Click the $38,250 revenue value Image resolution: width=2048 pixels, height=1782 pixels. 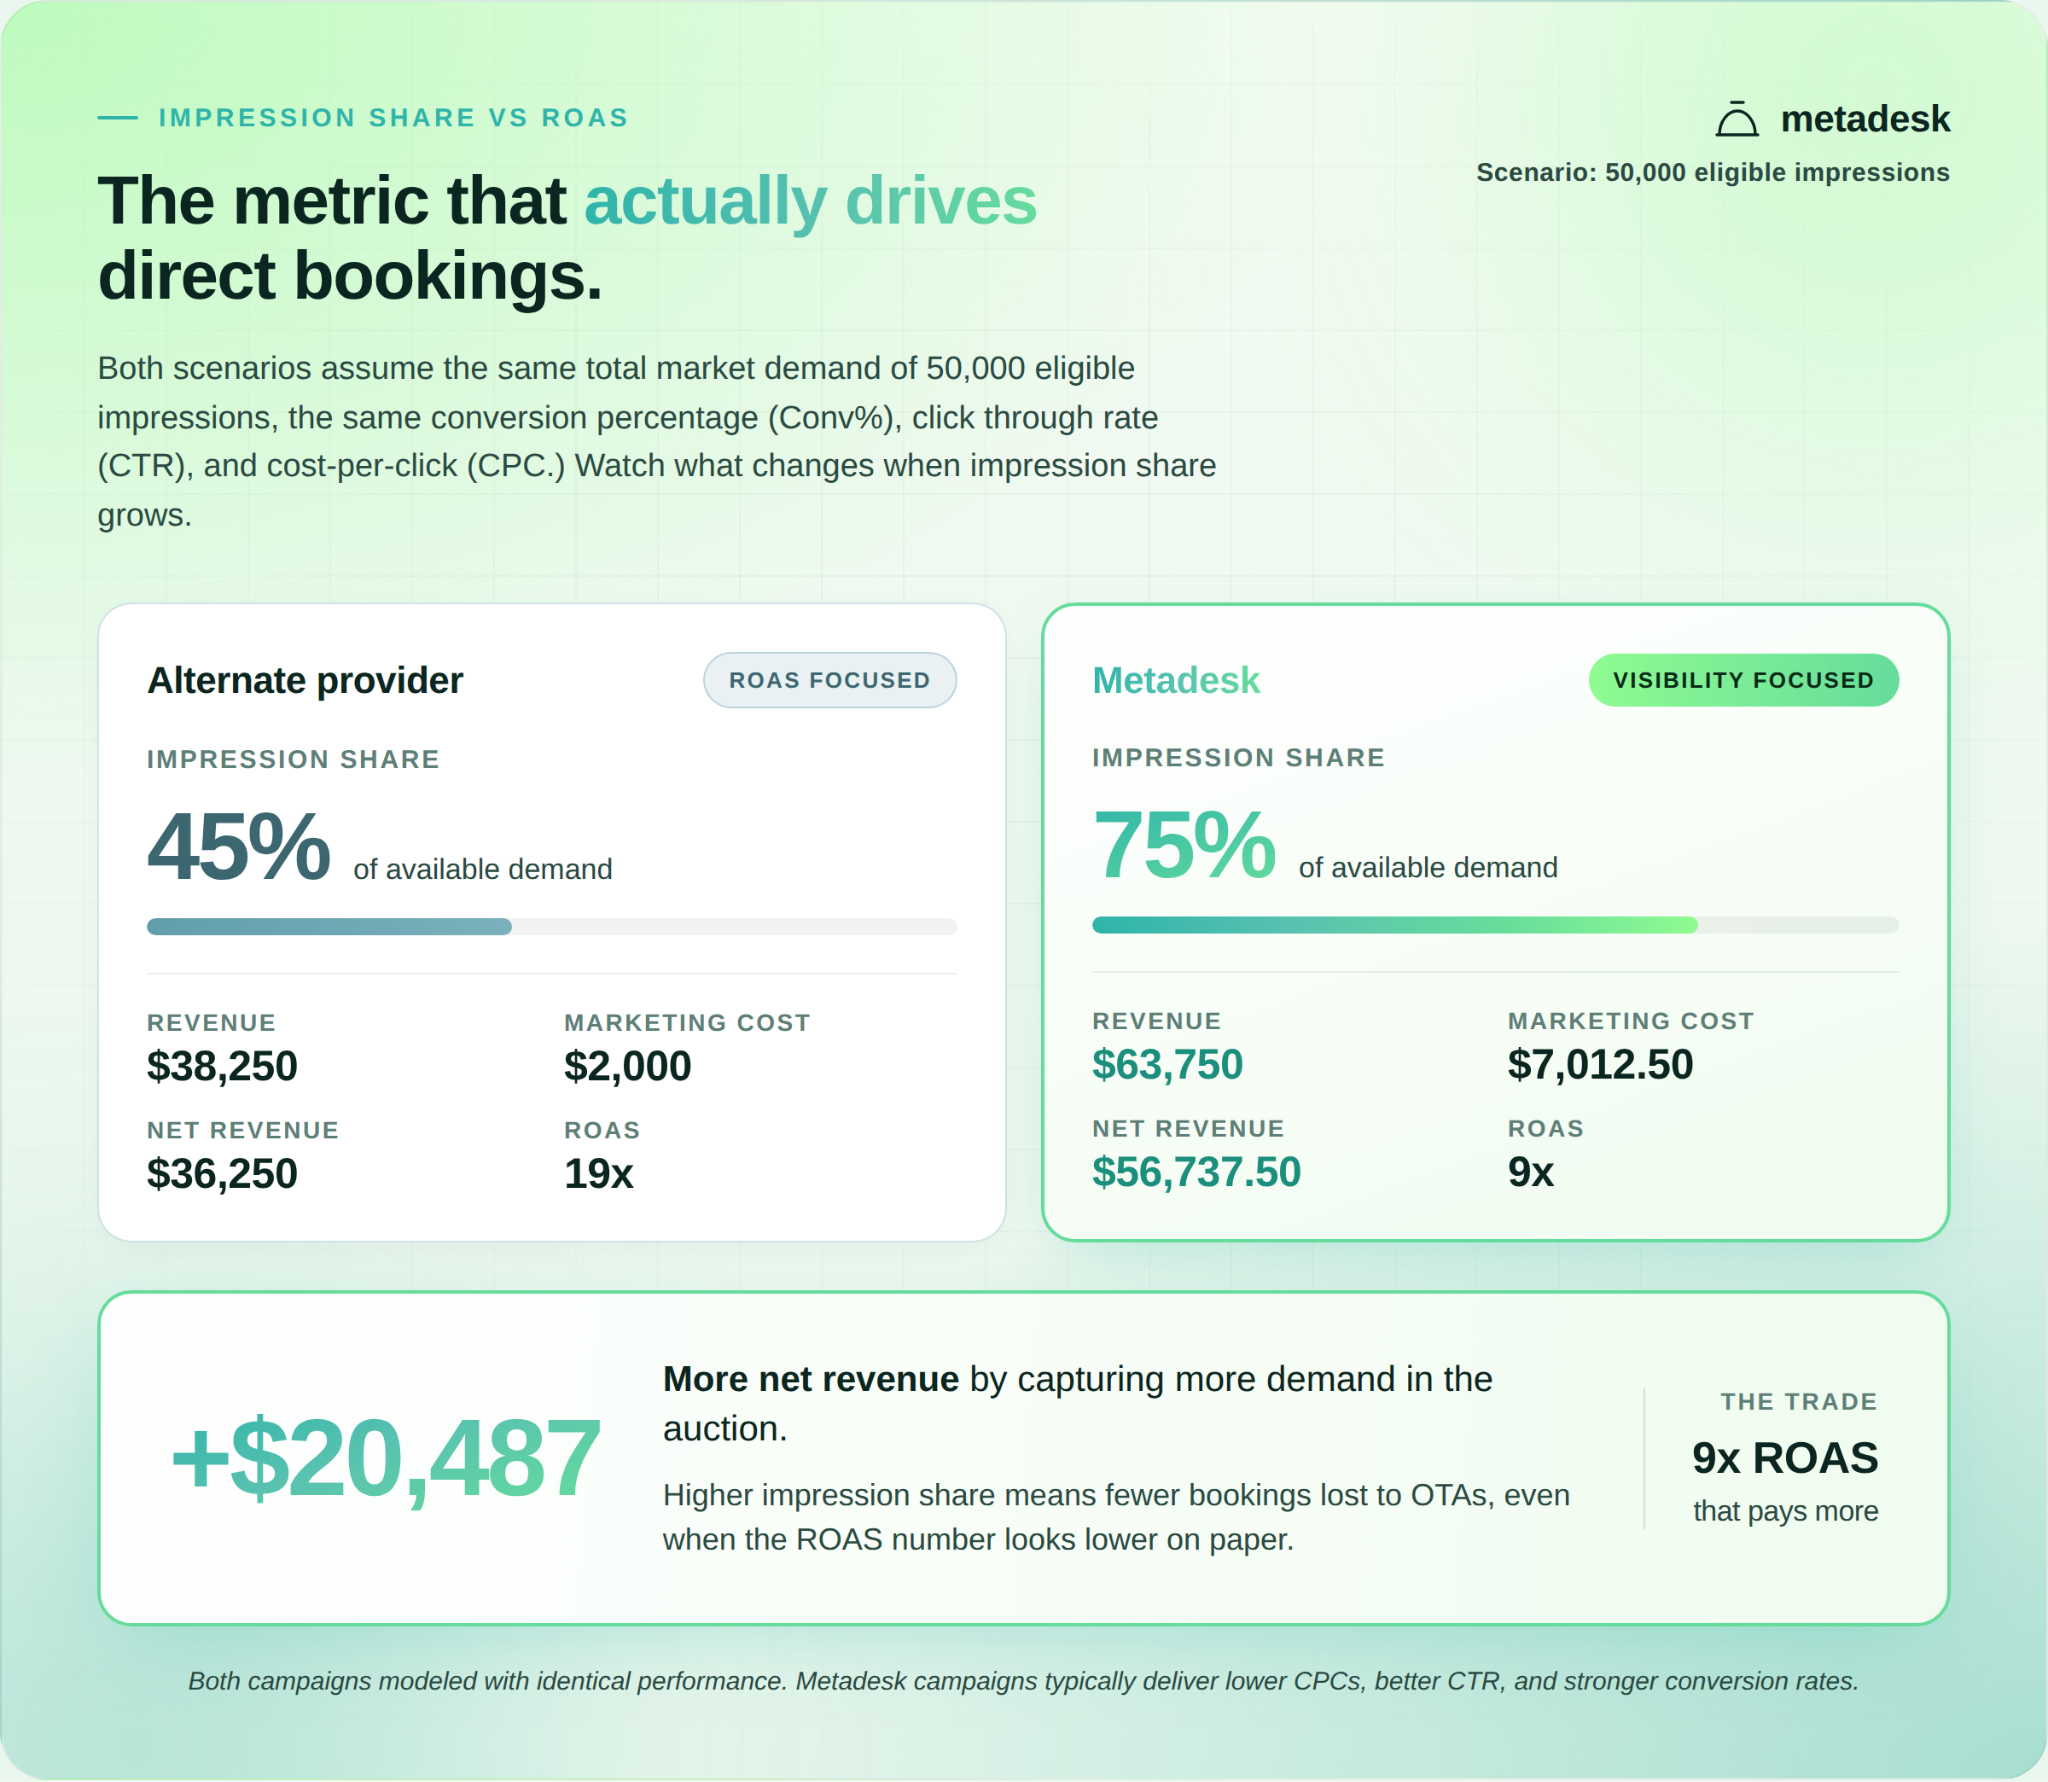click(222, 1066)
